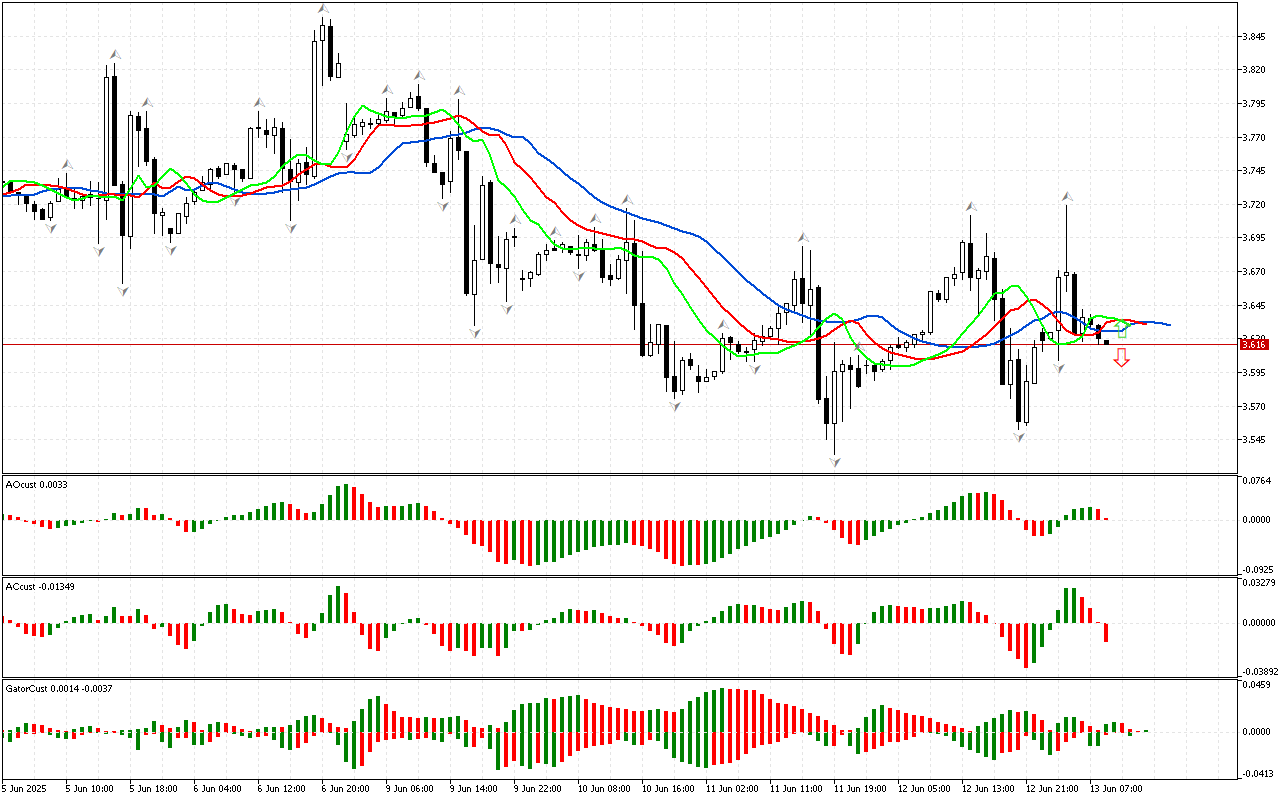This screenshot has width=1280, height=800.
Task: Select the down fractal below 9 Jun 14:00 low
Action: [475, 332]
